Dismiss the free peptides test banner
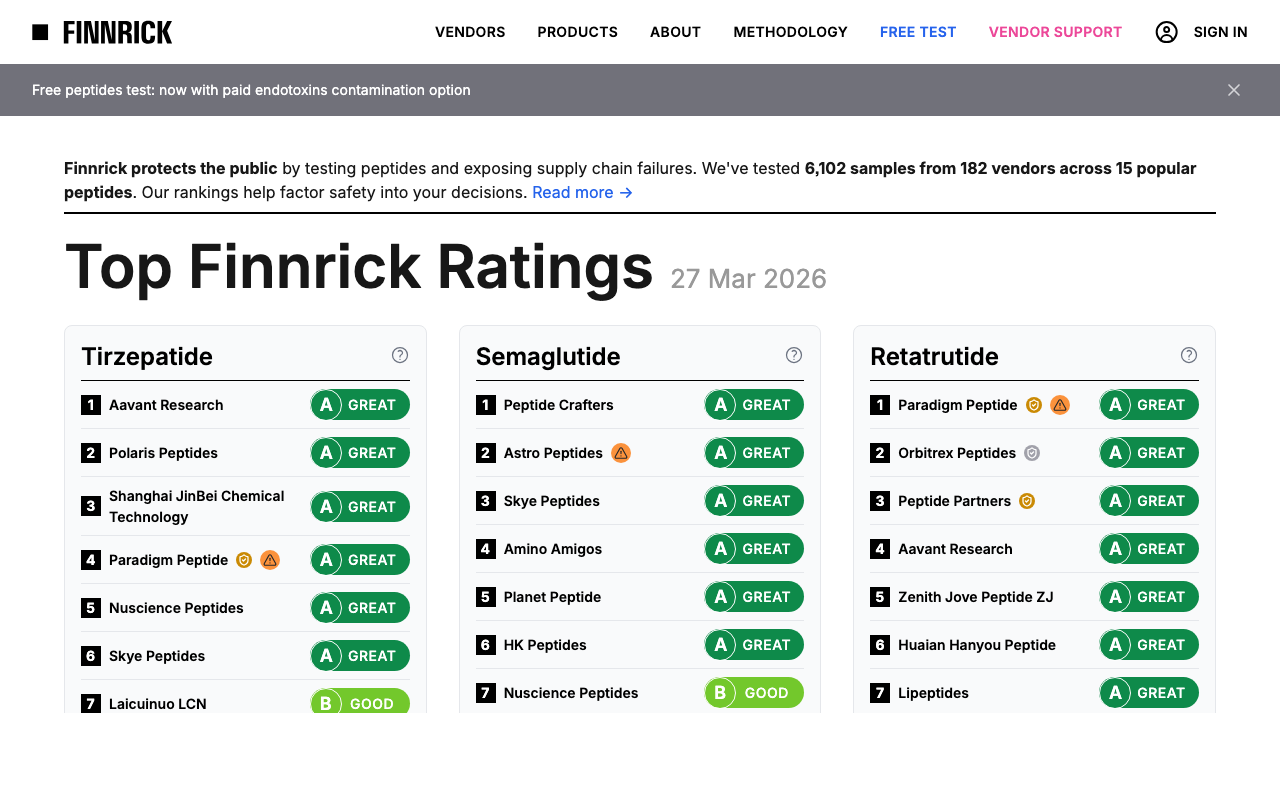This screenshot has width=1280, height=800. (1233, 90)
